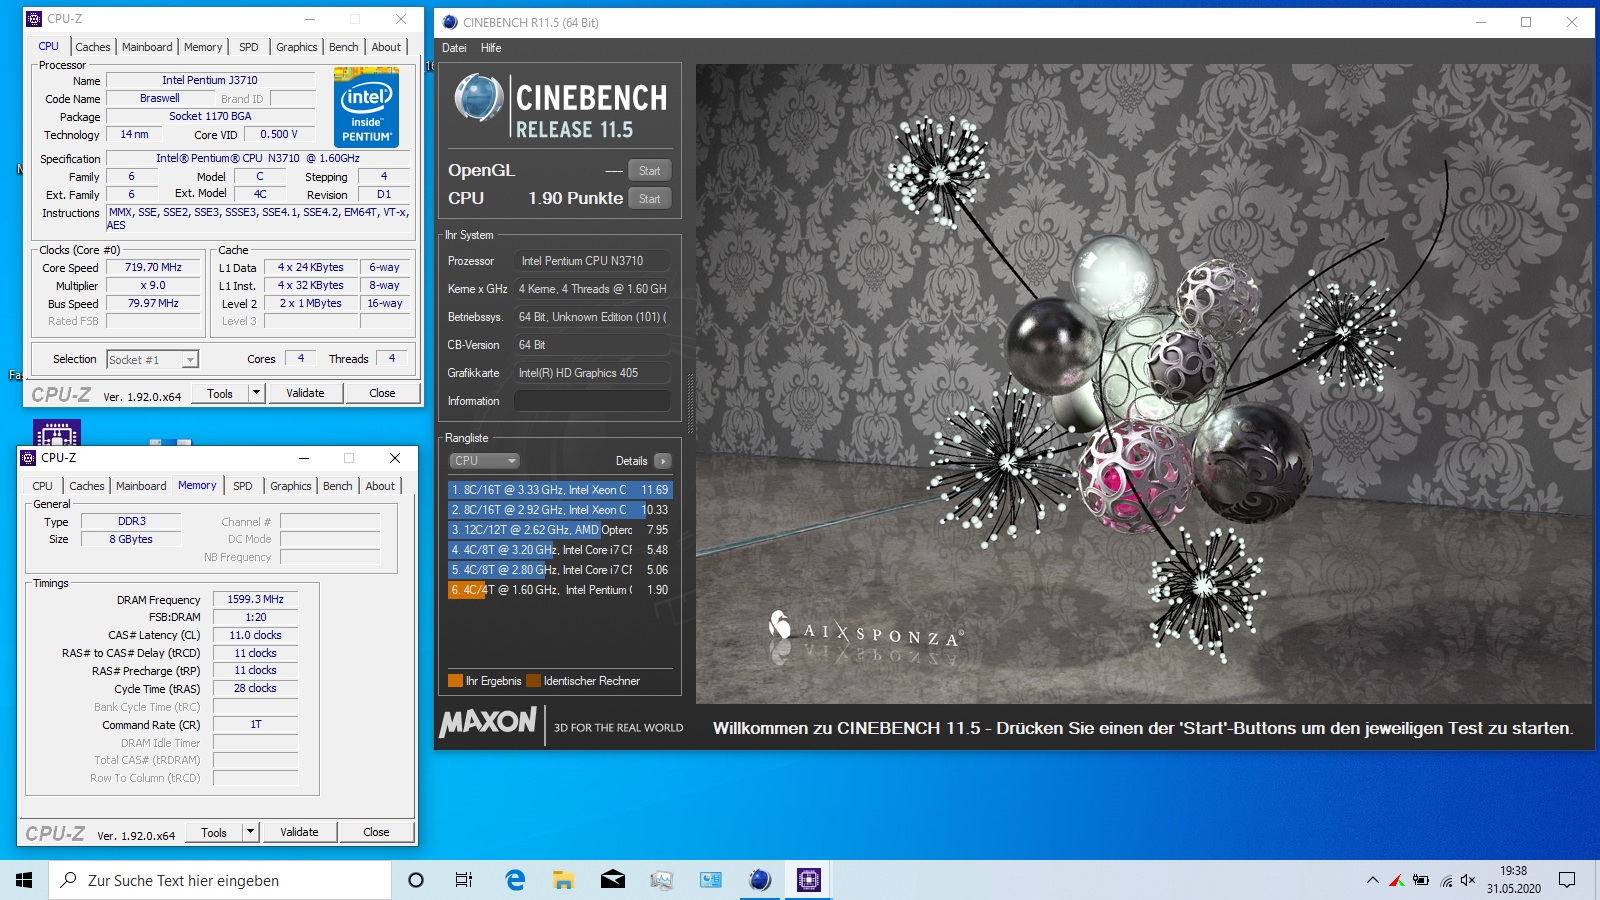The width and height of the screenshot is (1600, 900).
Task: Switch to Mainboard tab in upper CPU-Z
Action: click(147, 47)
